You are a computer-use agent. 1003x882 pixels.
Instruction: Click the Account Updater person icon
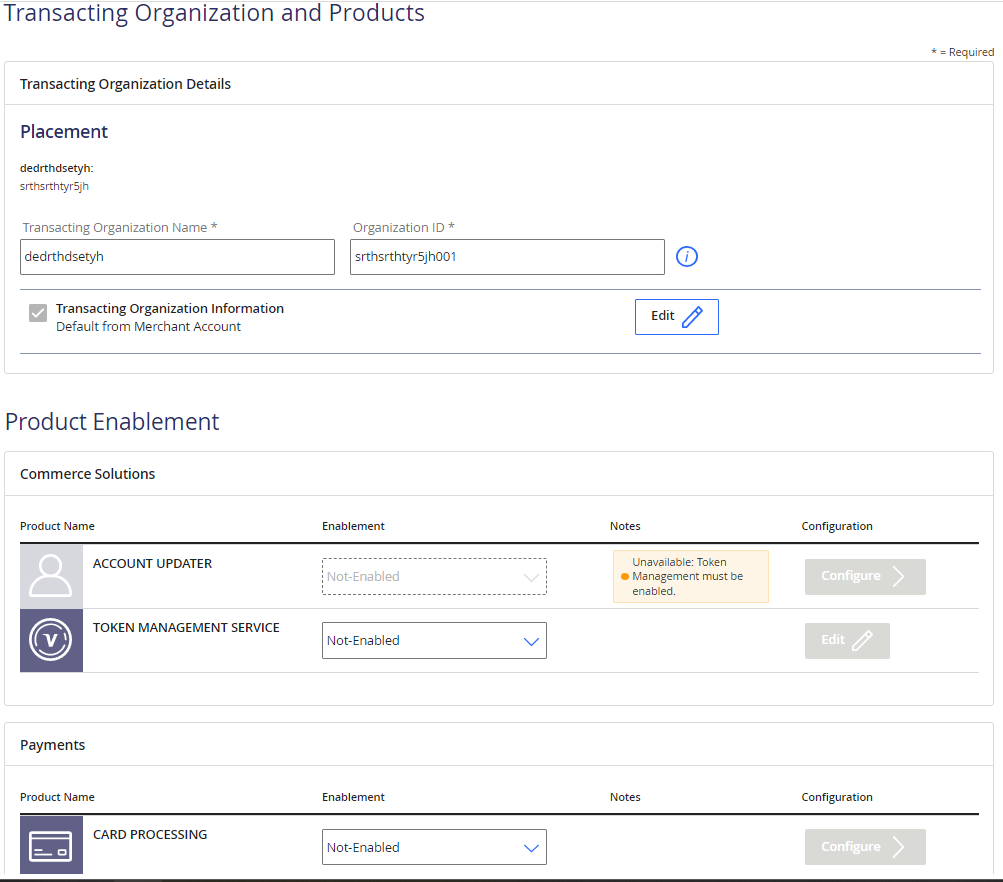pyautogui.click(x=51, y=576)
